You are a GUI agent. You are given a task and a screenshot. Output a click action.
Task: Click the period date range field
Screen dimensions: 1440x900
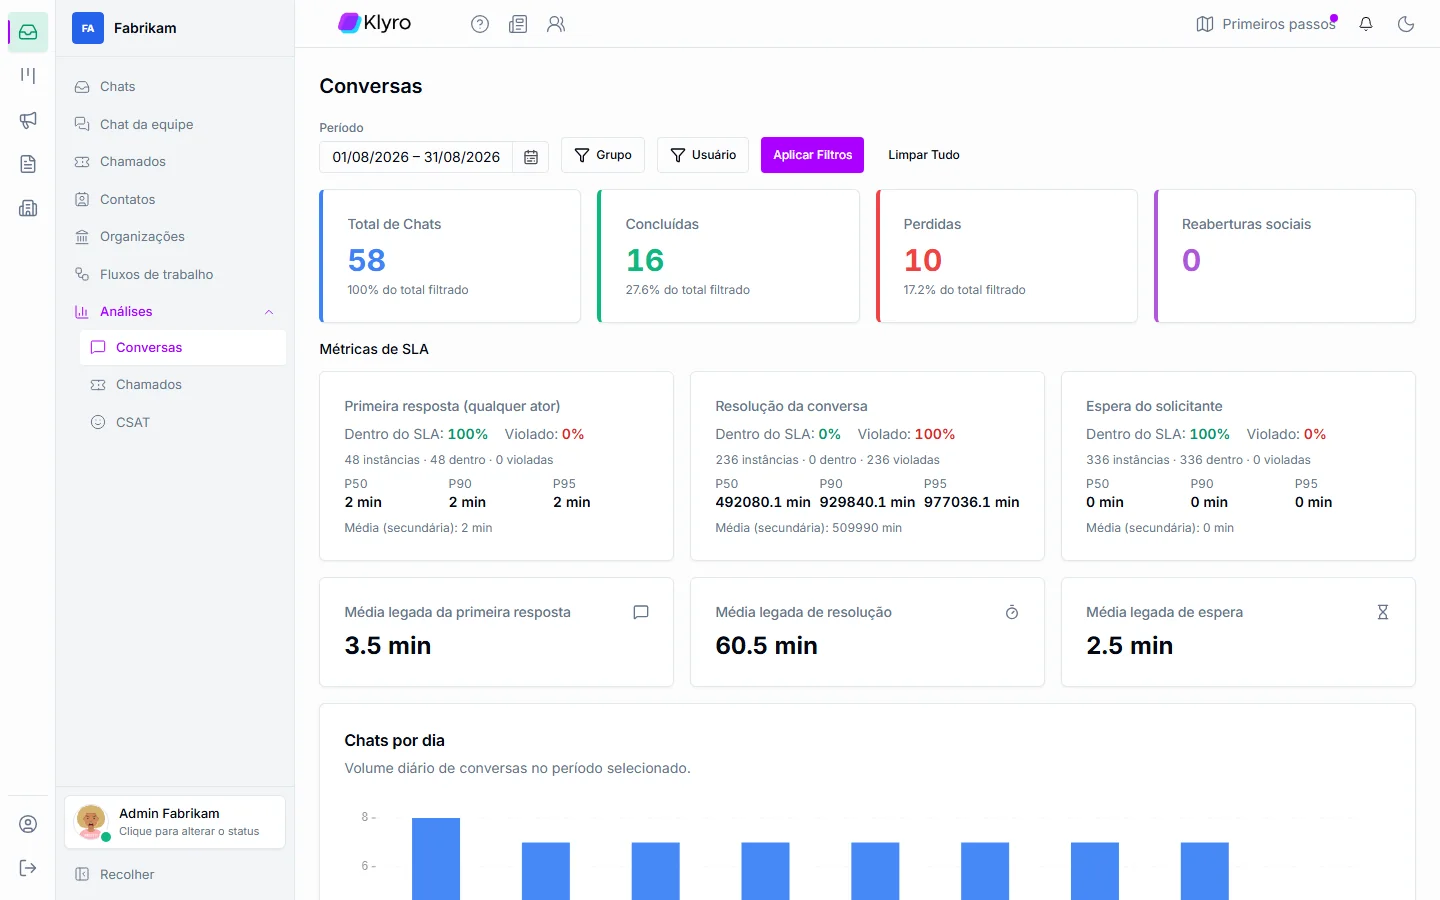416,157
